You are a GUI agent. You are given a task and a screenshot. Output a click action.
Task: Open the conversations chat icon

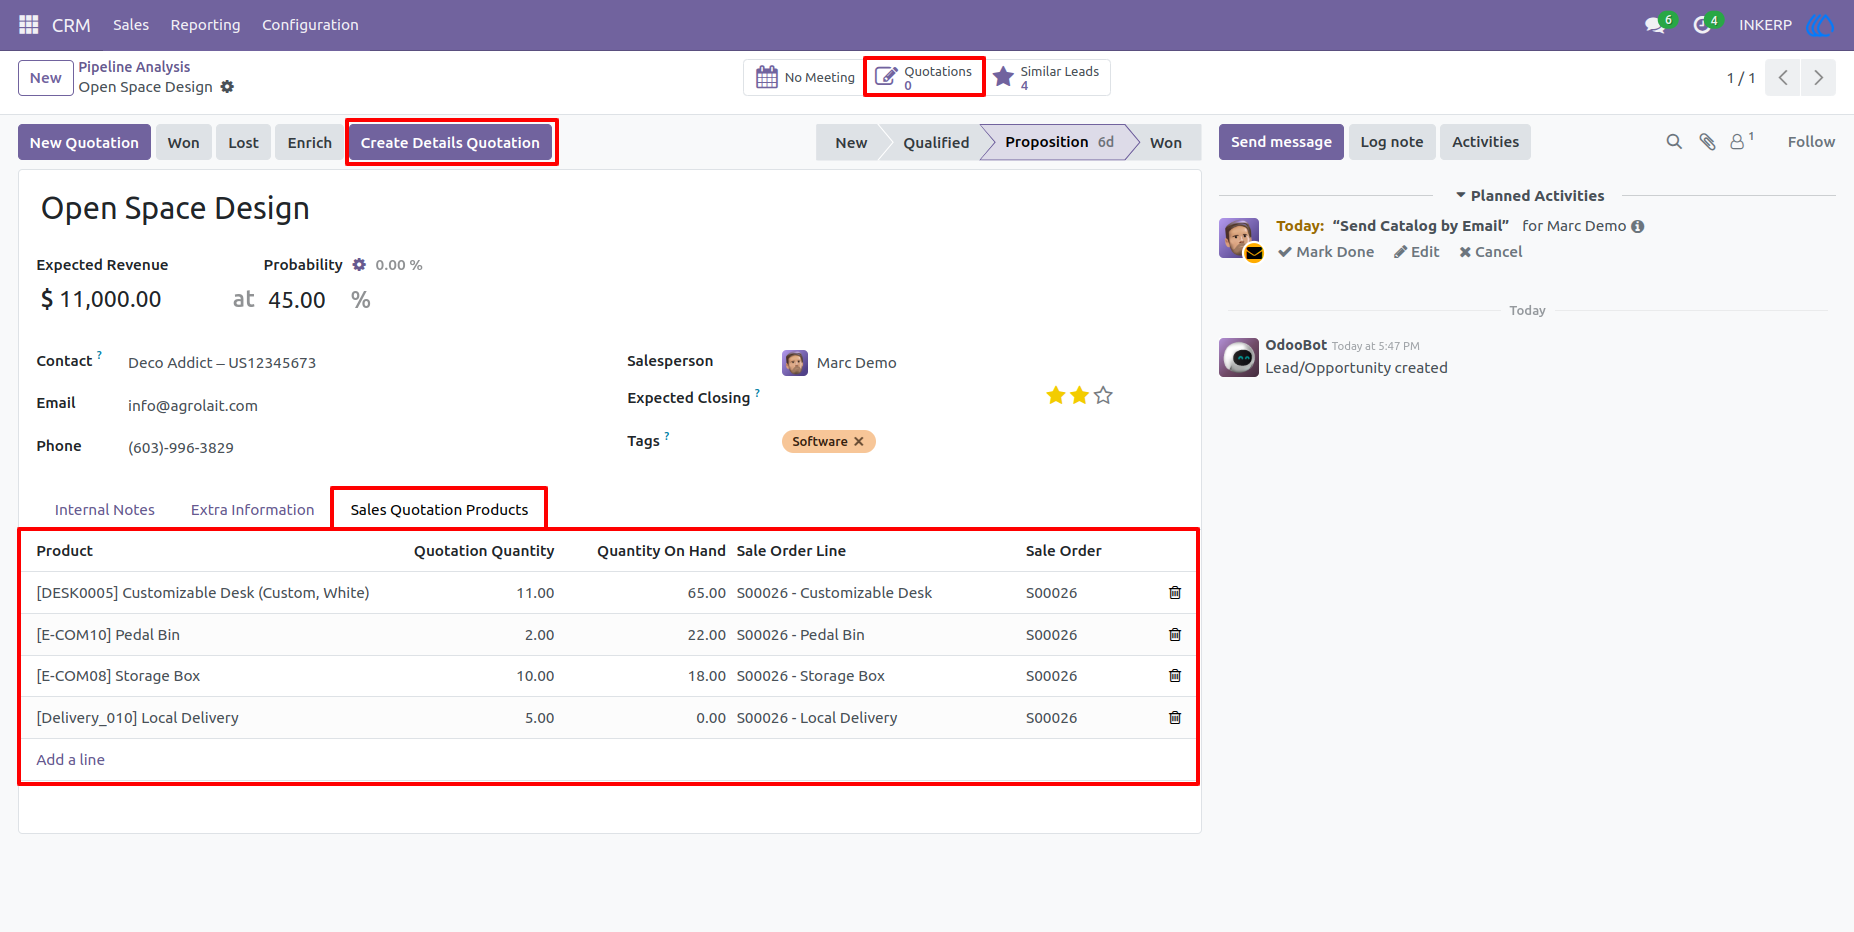(x=1655, y=25)
